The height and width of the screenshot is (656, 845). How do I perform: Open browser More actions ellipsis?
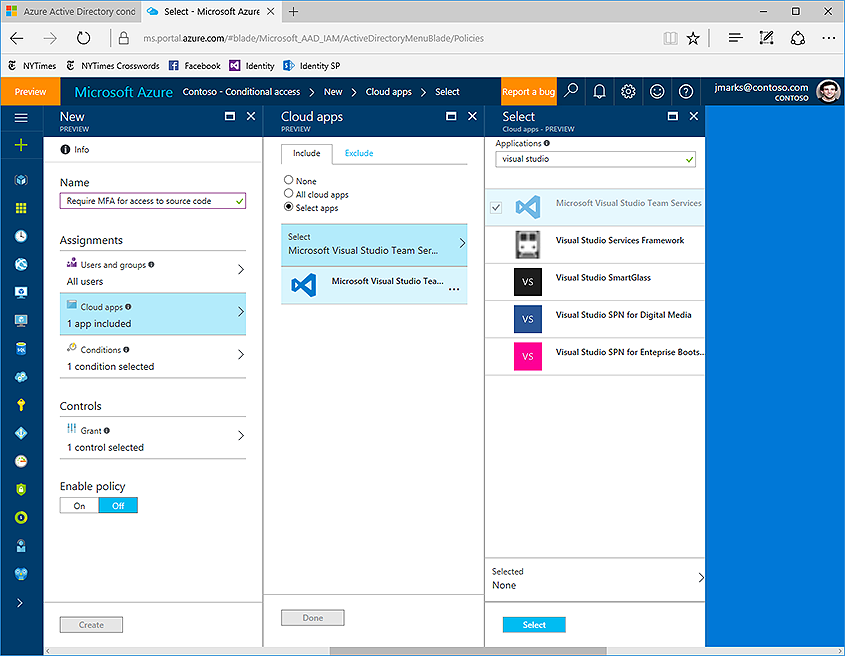coord(828,38)
